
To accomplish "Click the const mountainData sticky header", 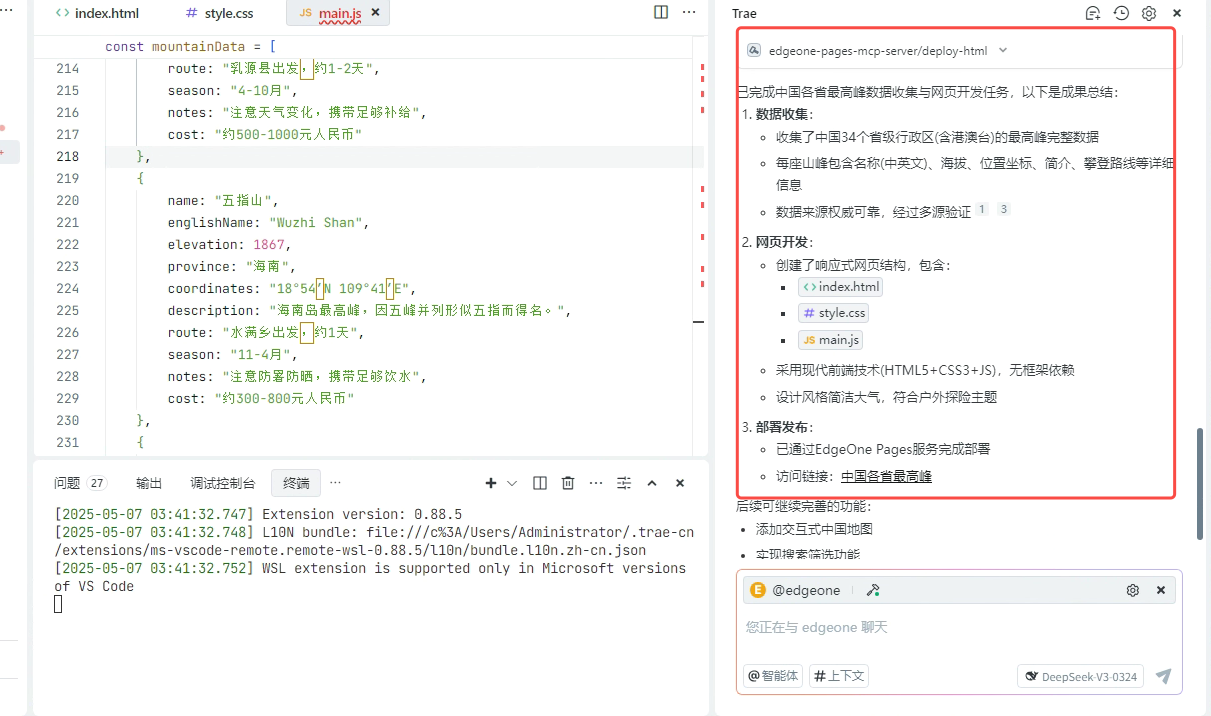I will (x=190, y=46).
